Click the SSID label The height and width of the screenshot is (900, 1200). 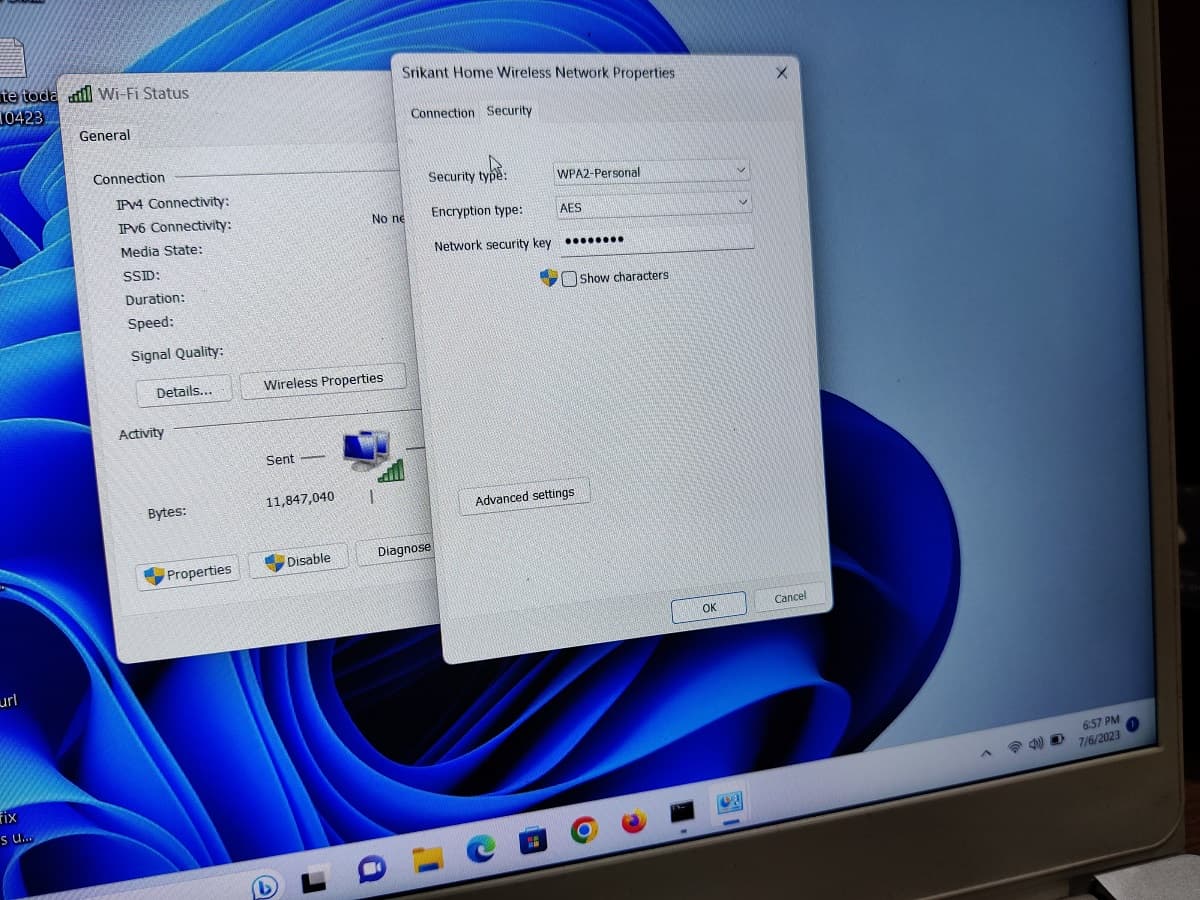coord(141,275)
